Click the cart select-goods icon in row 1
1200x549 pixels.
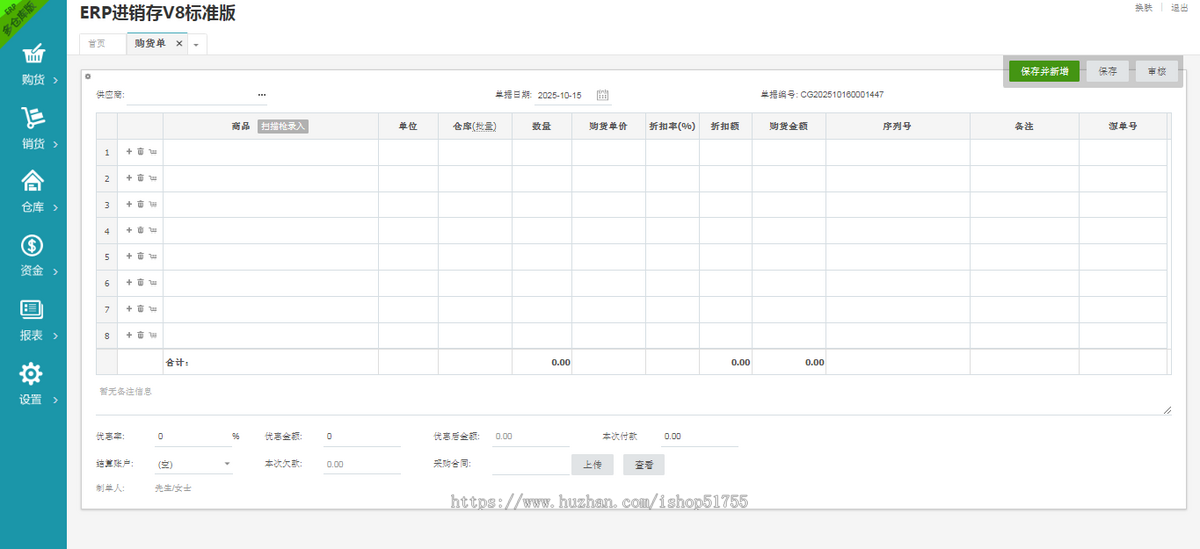point(153,152)
